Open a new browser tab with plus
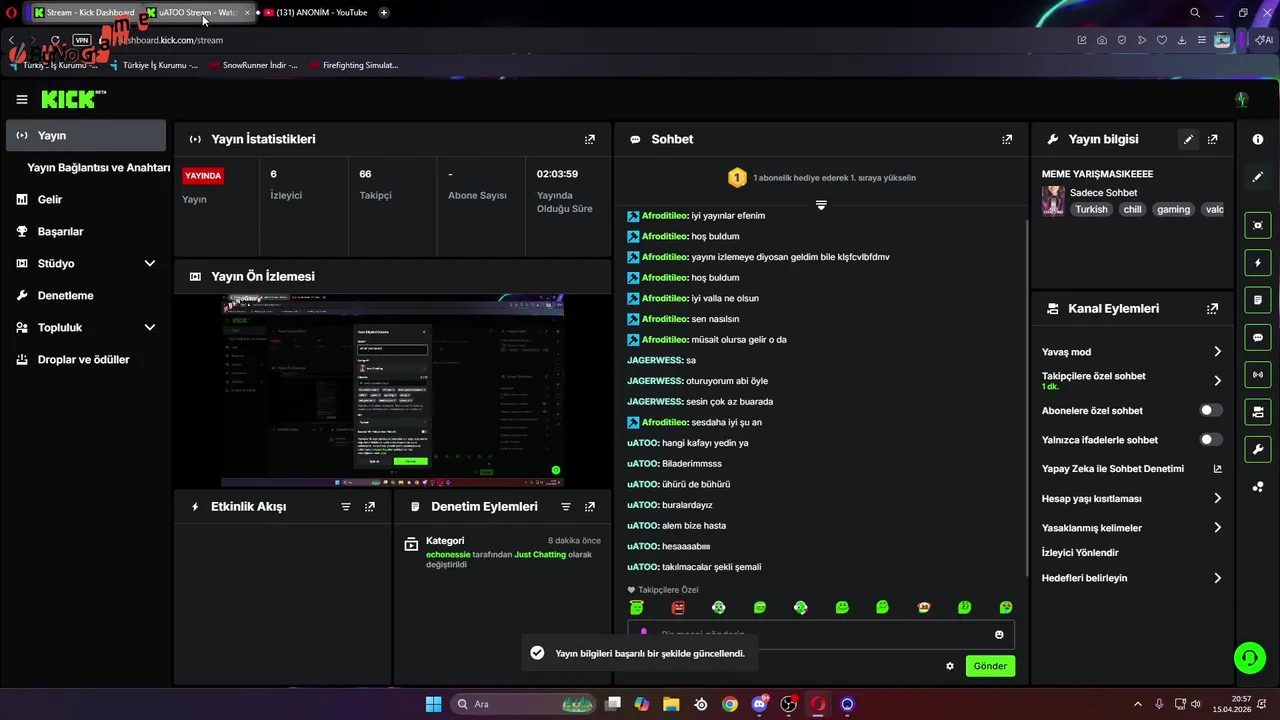 click(x=384, y=13)
